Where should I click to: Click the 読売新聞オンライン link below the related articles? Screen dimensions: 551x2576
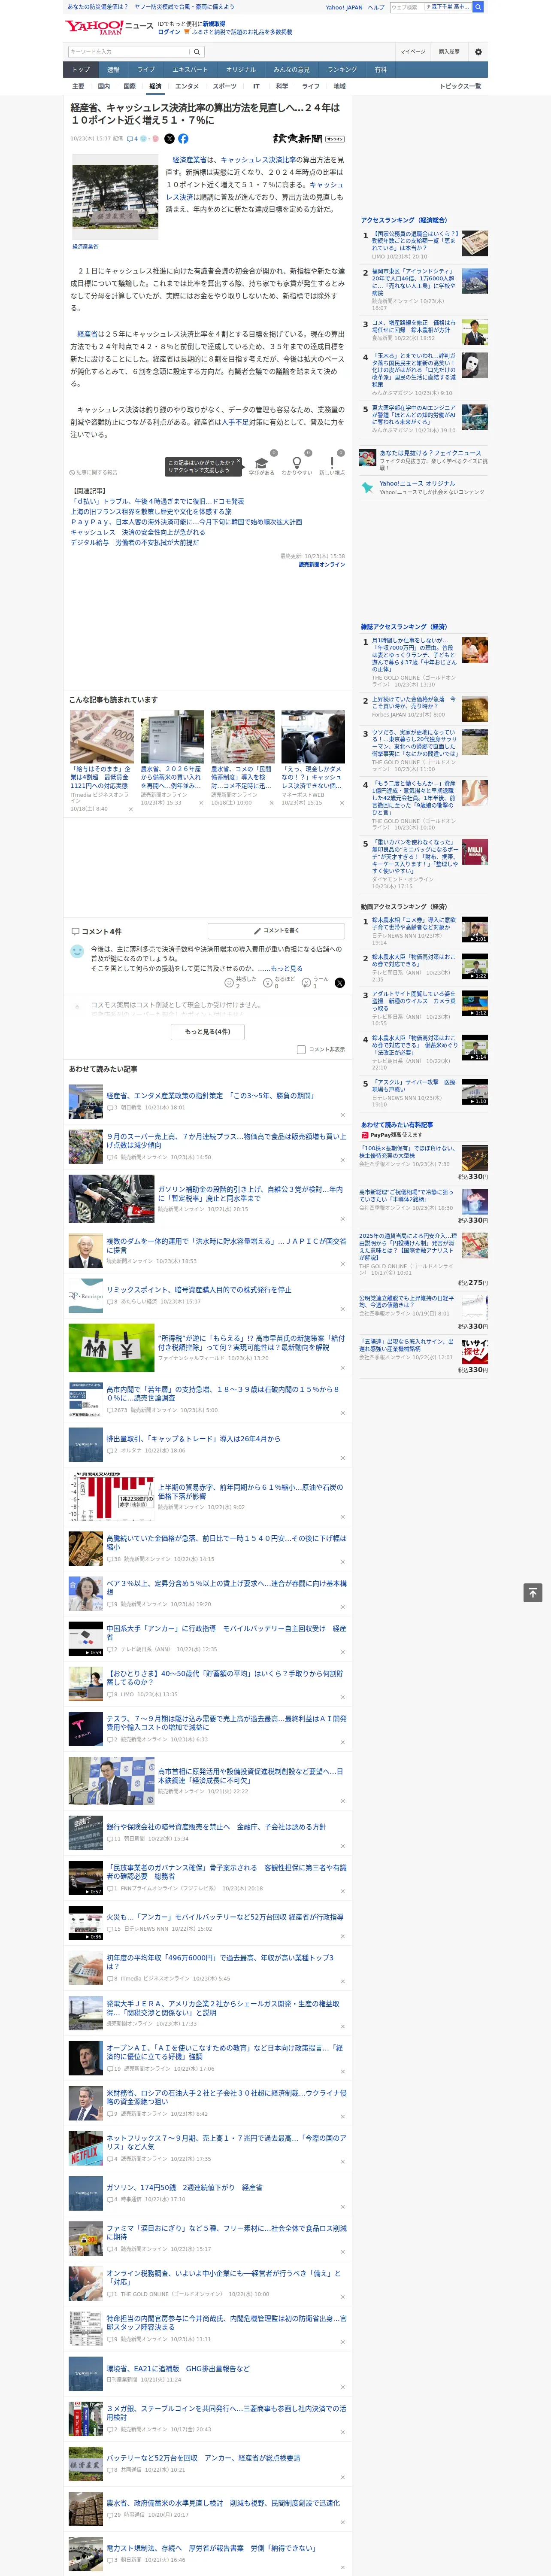pyautogui.click(x=321, y=564)
